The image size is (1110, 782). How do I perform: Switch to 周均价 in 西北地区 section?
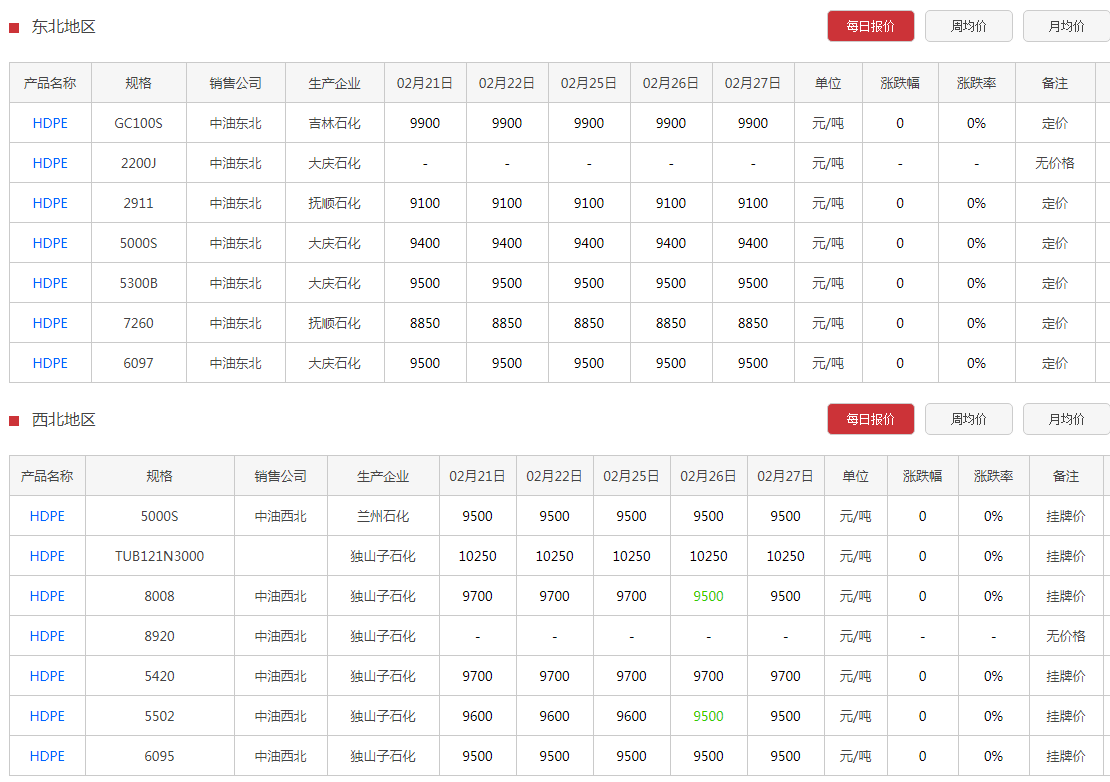(x=968, y=419)
